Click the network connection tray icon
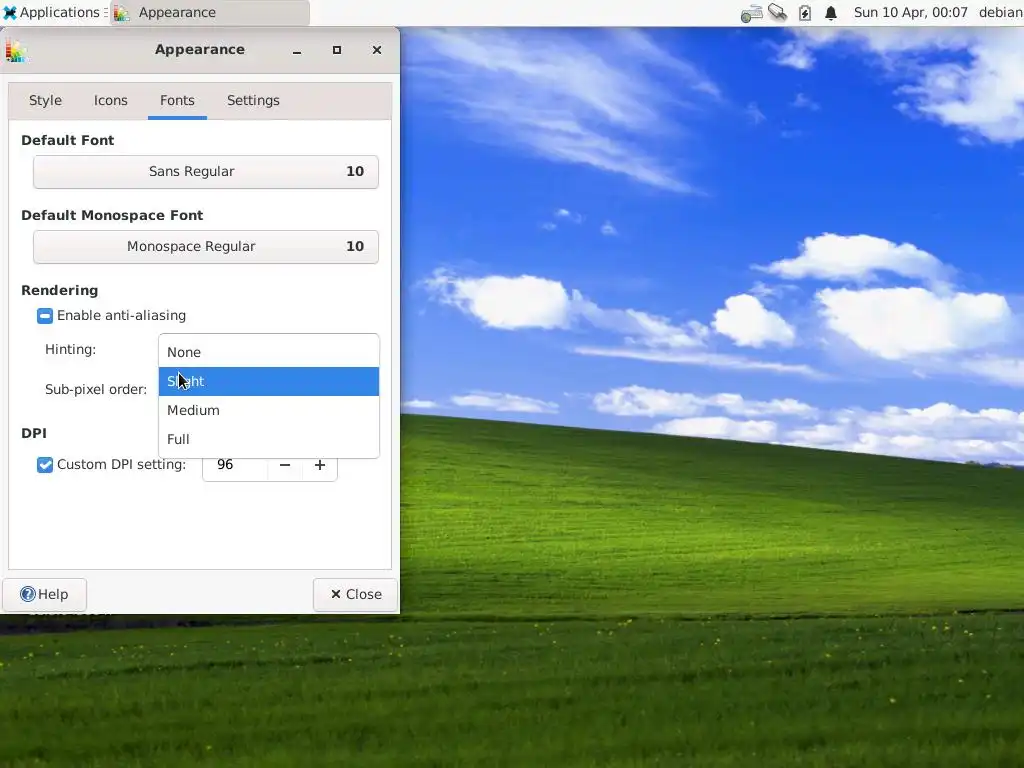This screenshot has width=1024, height=768. tap(751, 12)
